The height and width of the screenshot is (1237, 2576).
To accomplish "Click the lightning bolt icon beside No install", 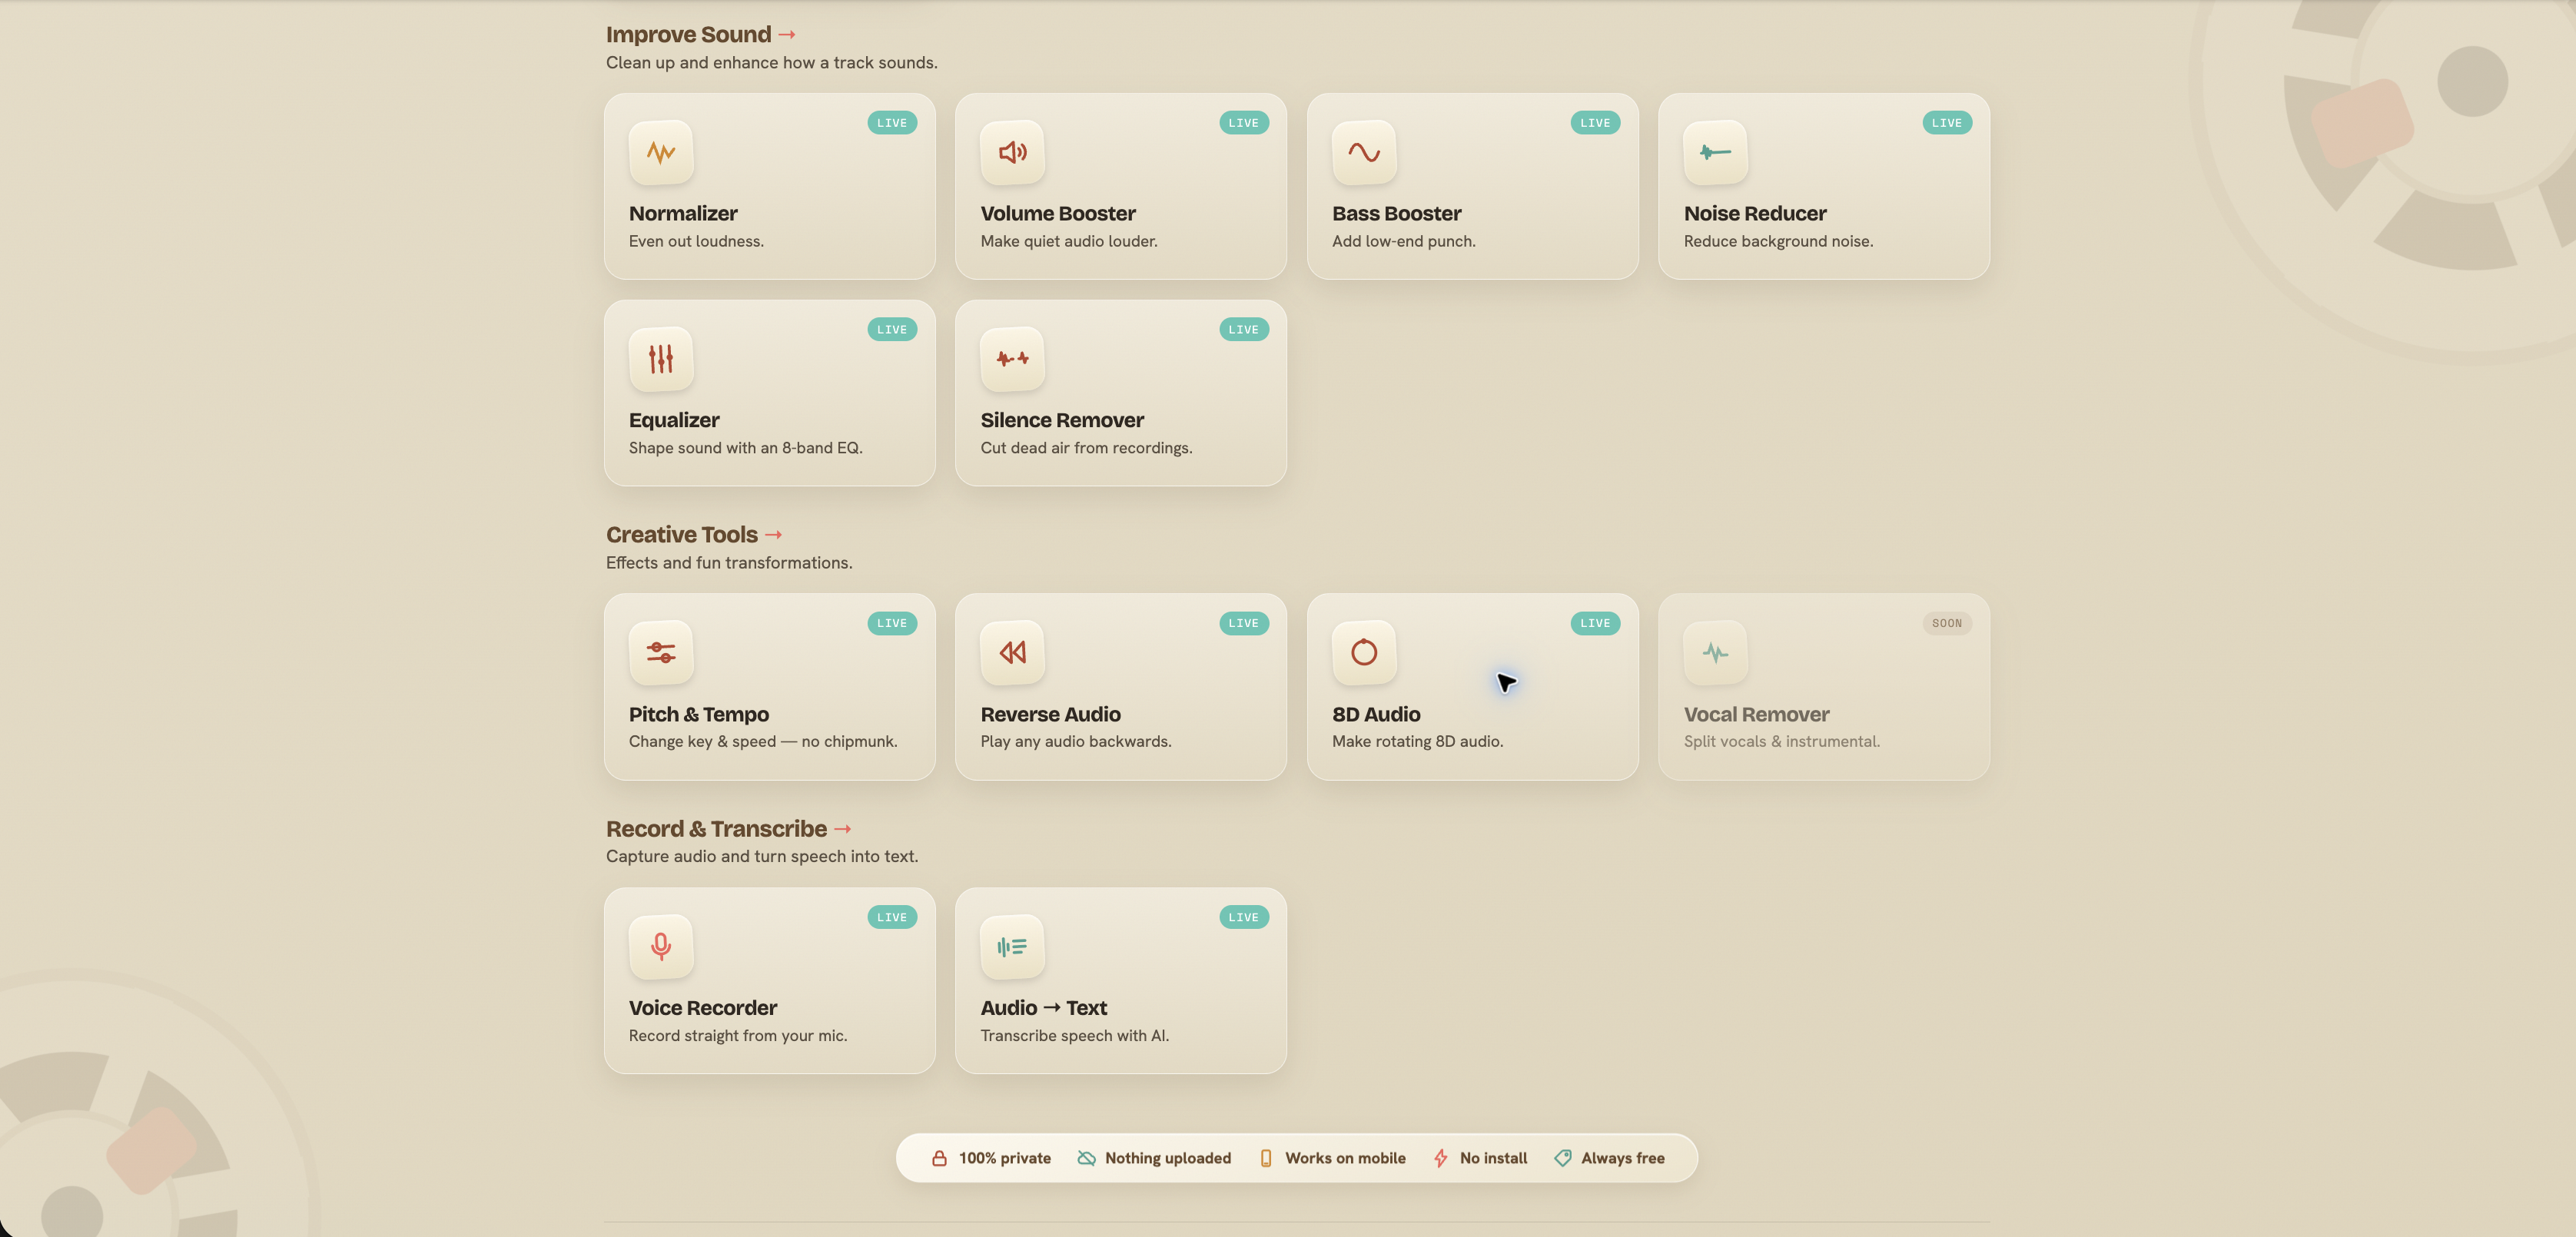I will (1440, 1158).
